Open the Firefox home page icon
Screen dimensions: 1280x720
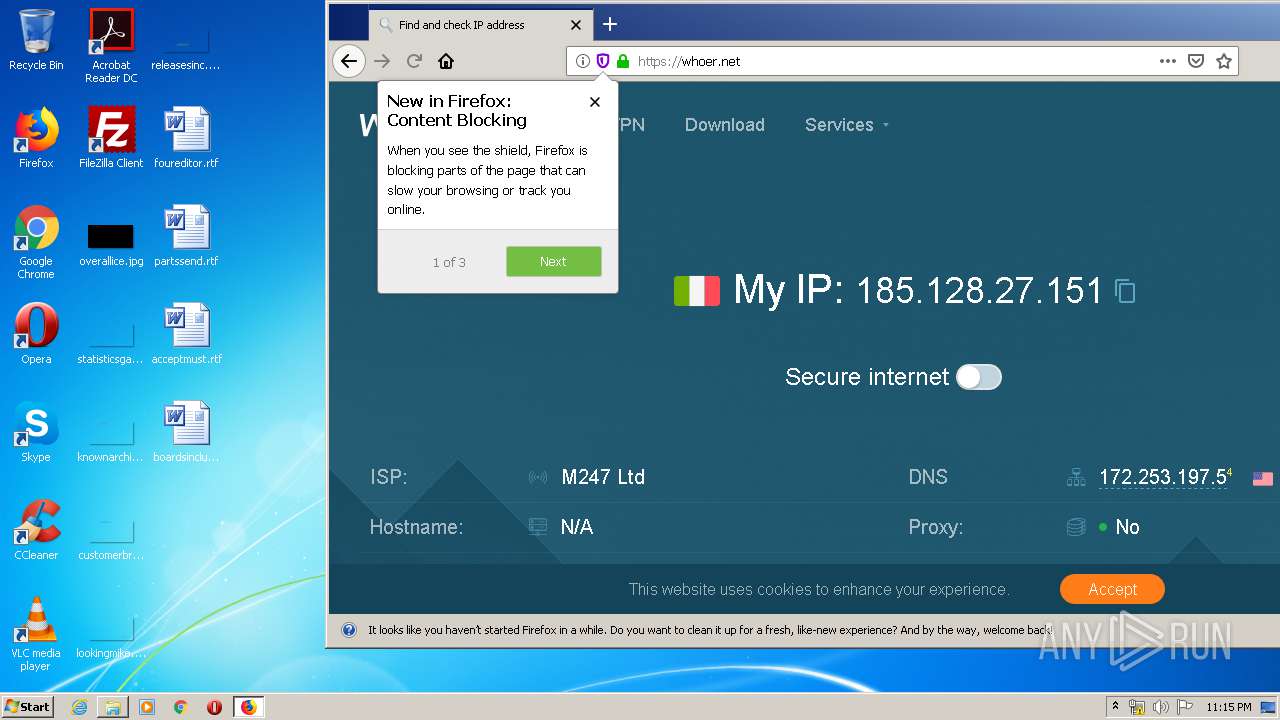[446, 61]
